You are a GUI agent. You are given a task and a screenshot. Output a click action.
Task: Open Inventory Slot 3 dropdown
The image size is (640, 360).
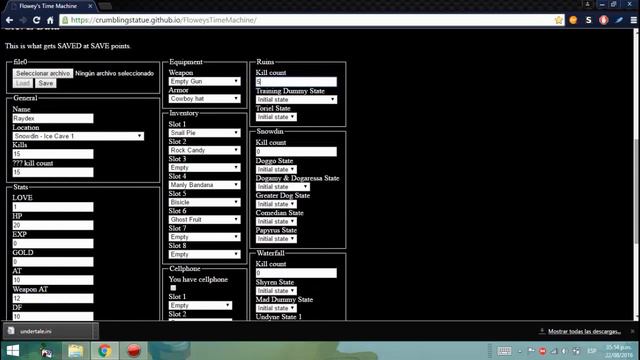pos(204,167)
